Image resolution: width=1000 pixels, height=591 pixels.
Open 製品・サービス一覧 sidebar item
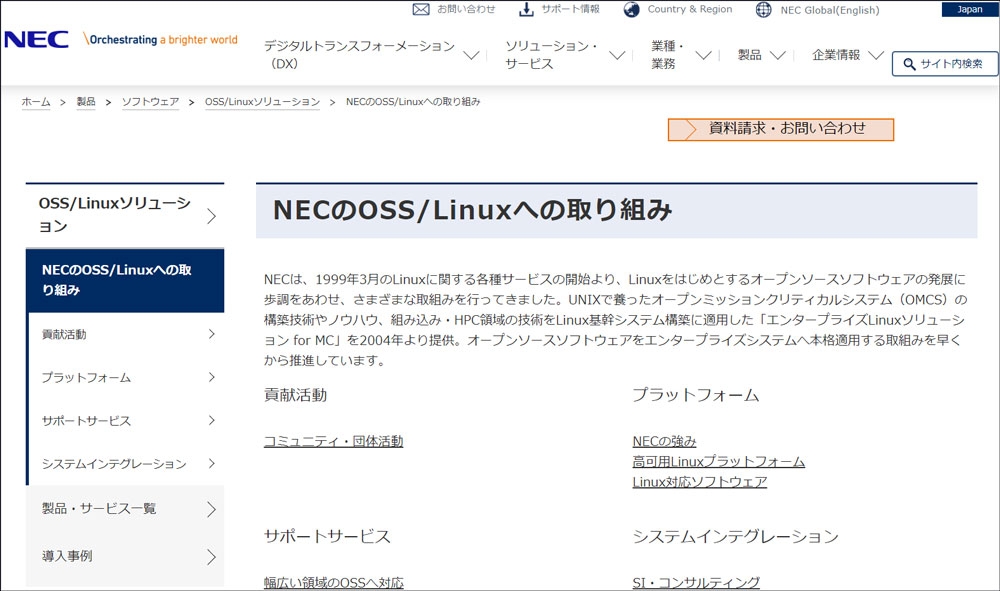click(99, 509)
